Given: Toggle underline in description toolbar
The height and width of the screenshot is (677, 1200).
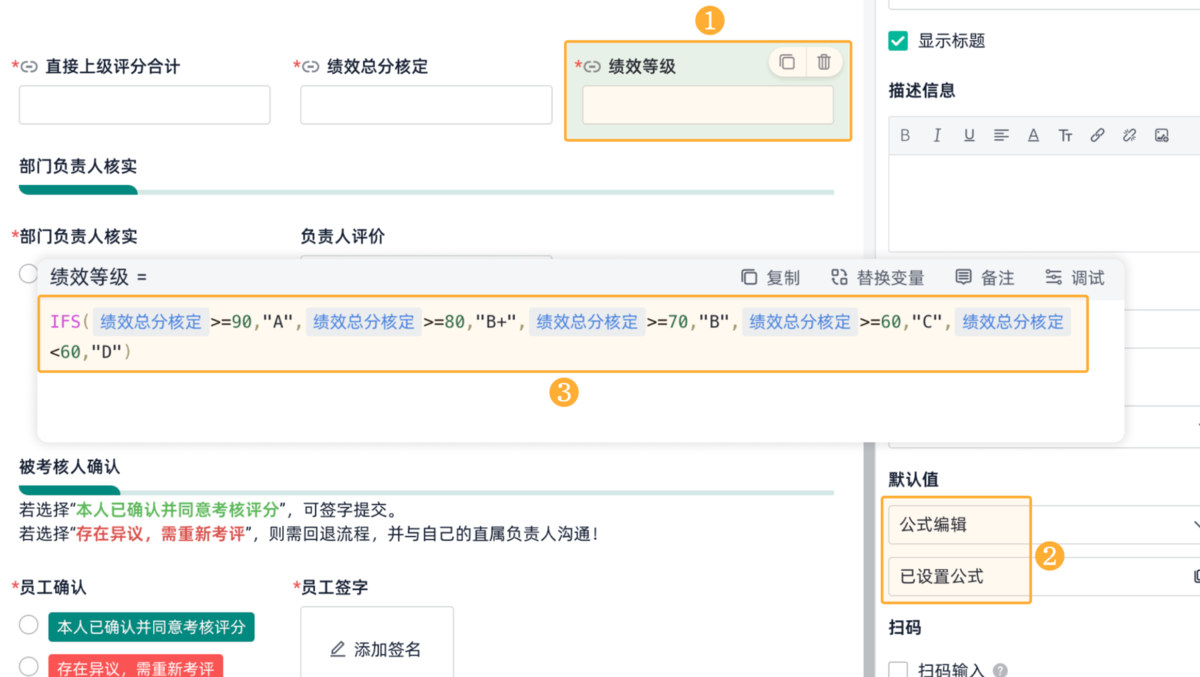Looking at the screenshot, I should click(x=969, y=135).
